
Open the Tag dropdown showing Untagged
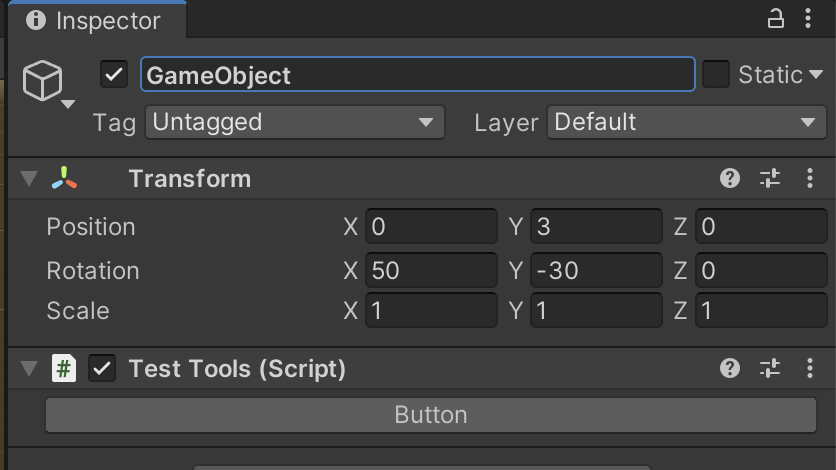tap(295, 122)
